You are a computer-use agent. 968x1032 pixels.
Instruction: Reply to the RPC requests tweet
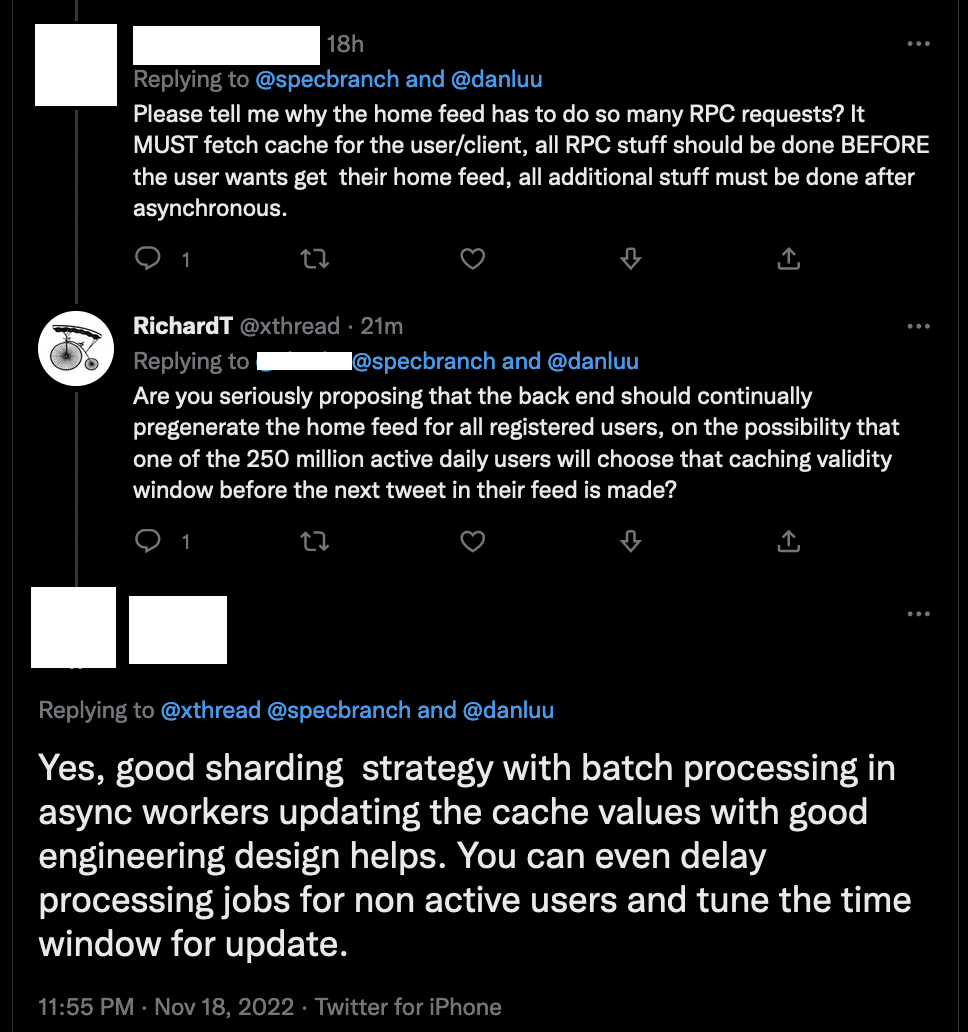tap(148, 259)
